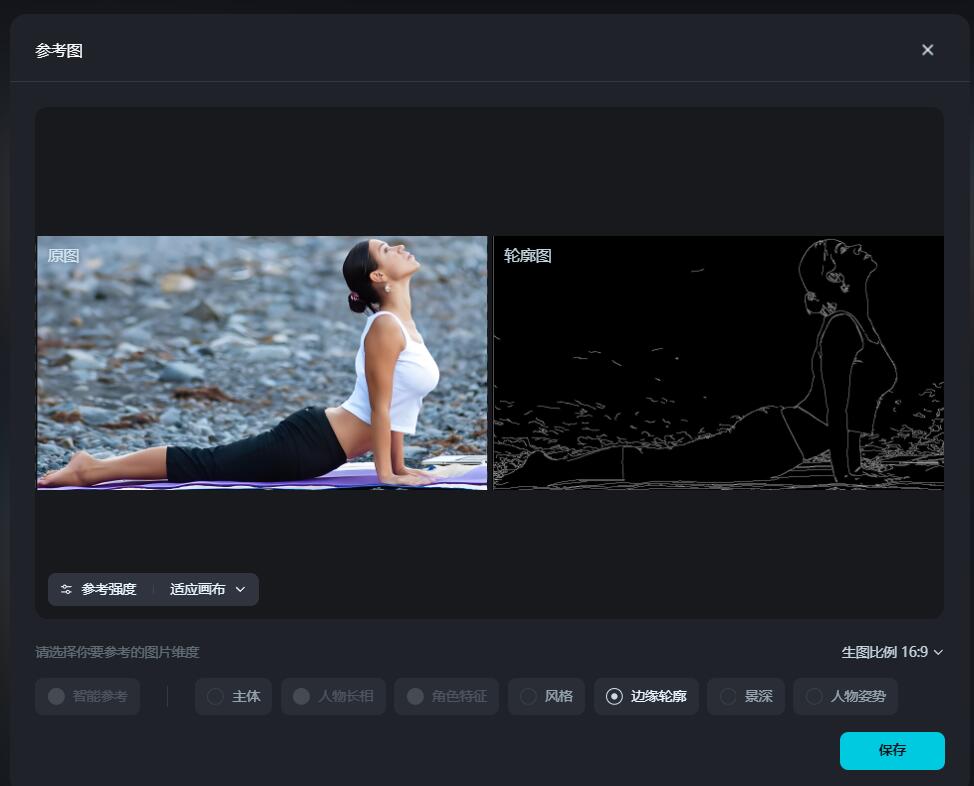
Task: Select the 主体 radio option
Action: 234,697
